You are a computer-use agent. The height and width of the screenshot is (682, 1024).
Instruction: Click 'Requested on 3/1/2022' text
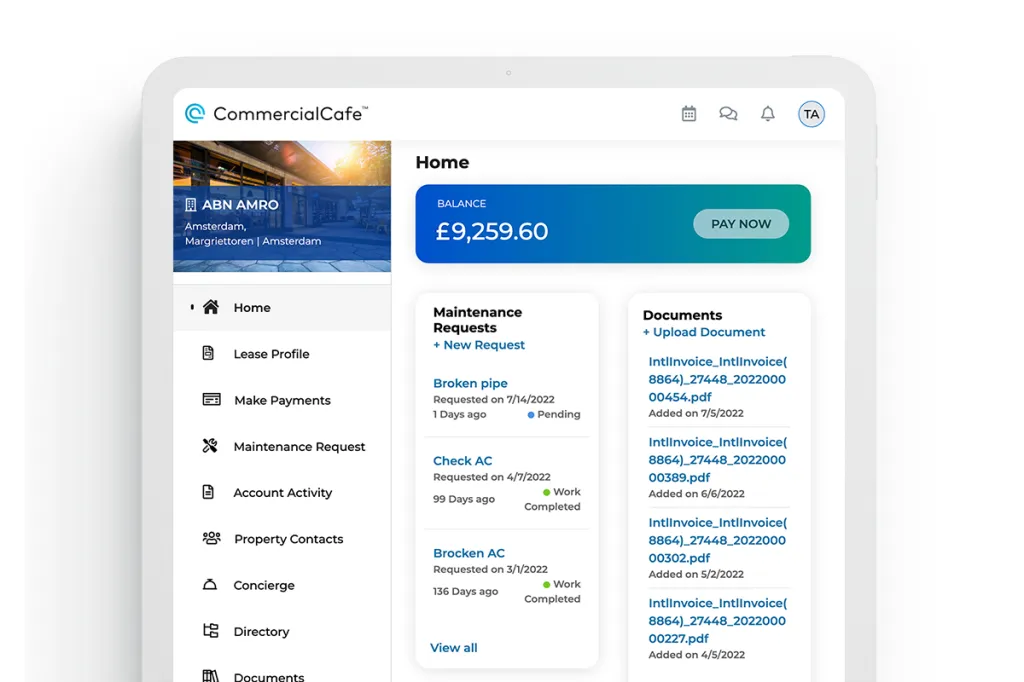point(490,569)
